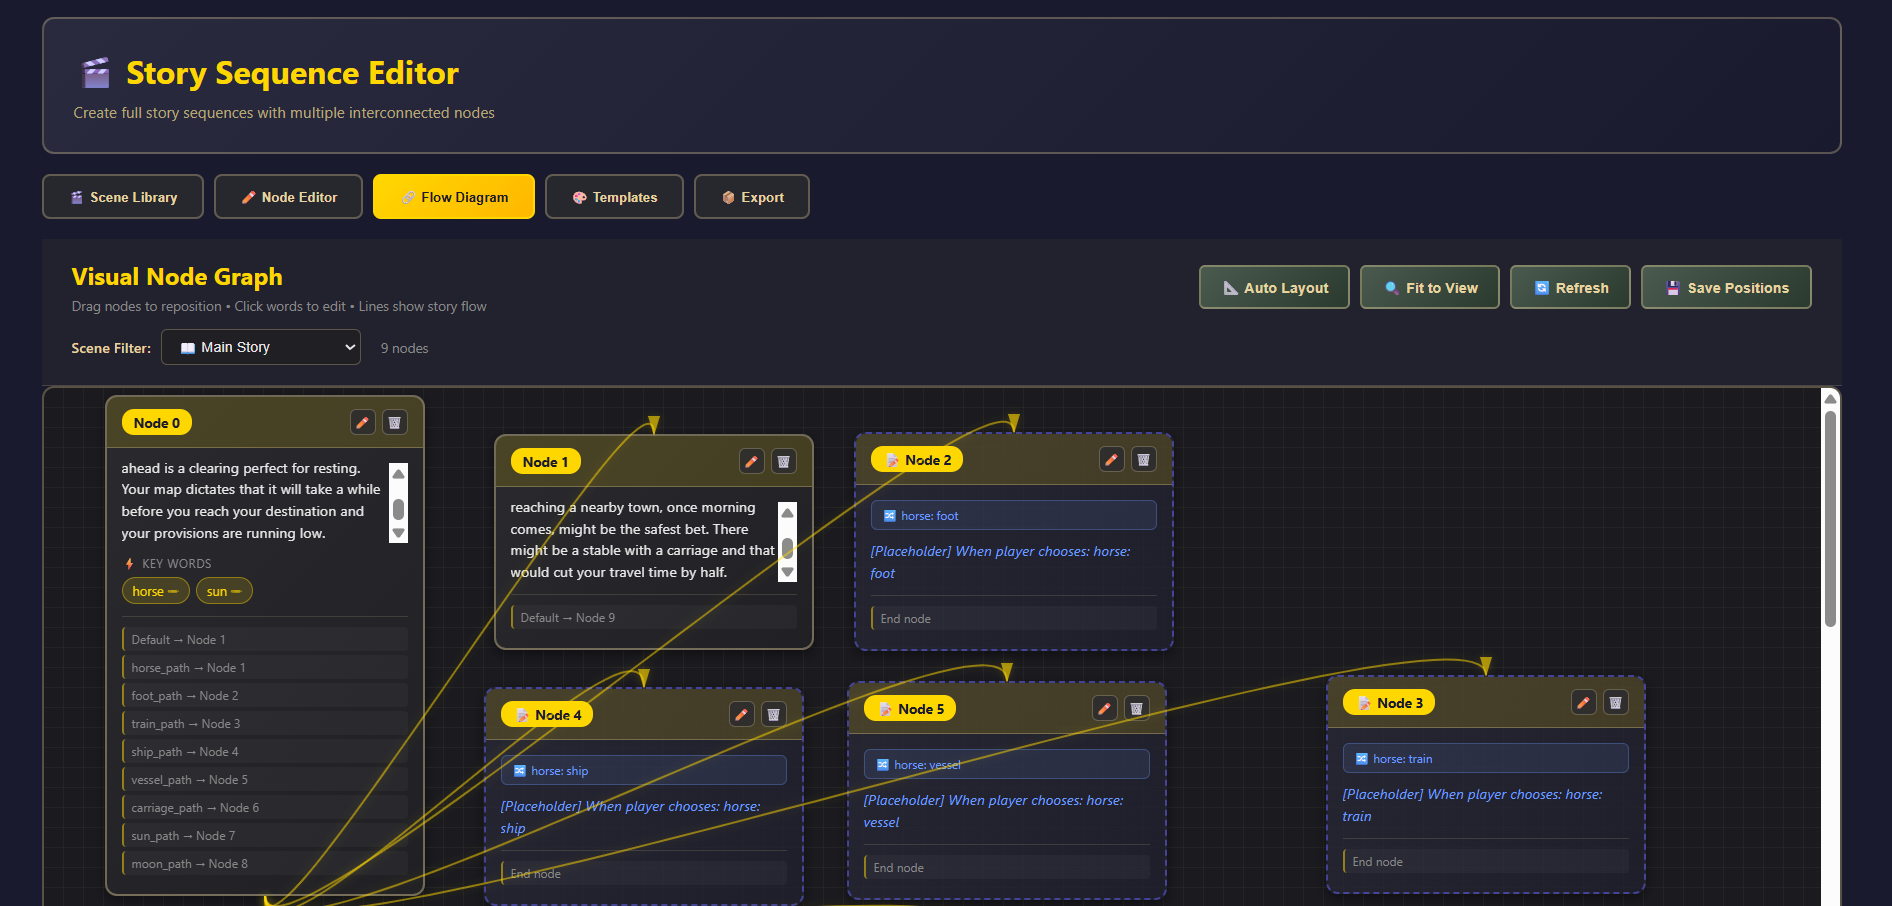Save node positions with Save Positions
The height and width of the screenshot is (906, 1892).
[1725, 288]
